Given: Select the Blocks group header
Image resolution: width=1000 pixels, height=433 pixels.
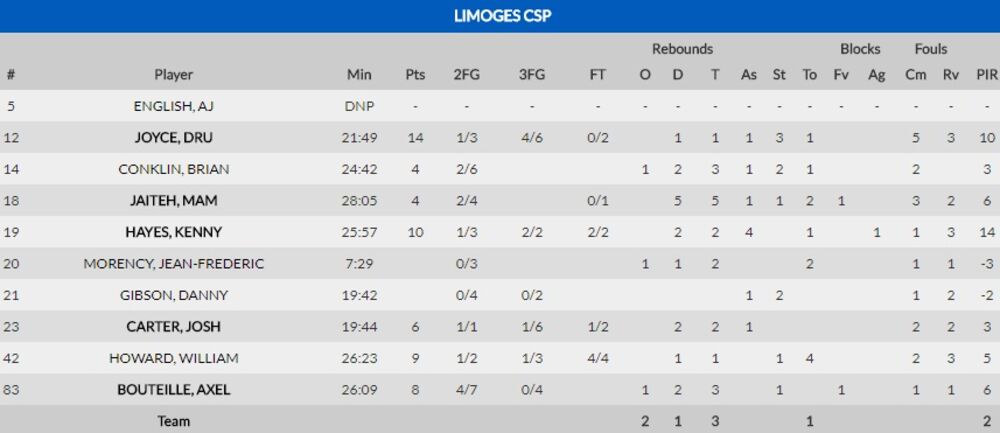Looking at the screenshot, I should (860, 49).
